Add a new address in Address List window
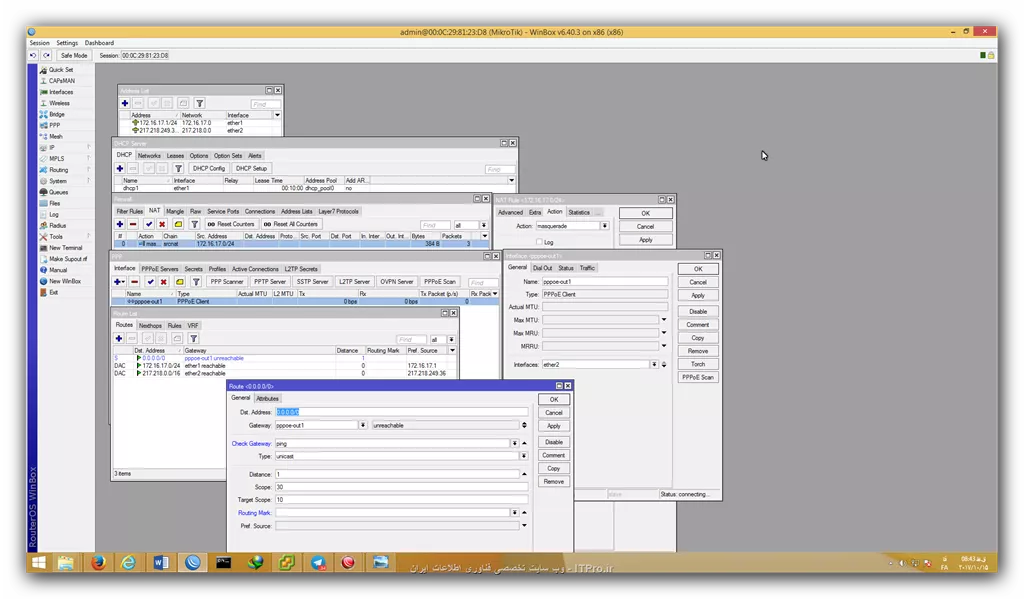This screenshot has width=1024, height=599. 125,103
